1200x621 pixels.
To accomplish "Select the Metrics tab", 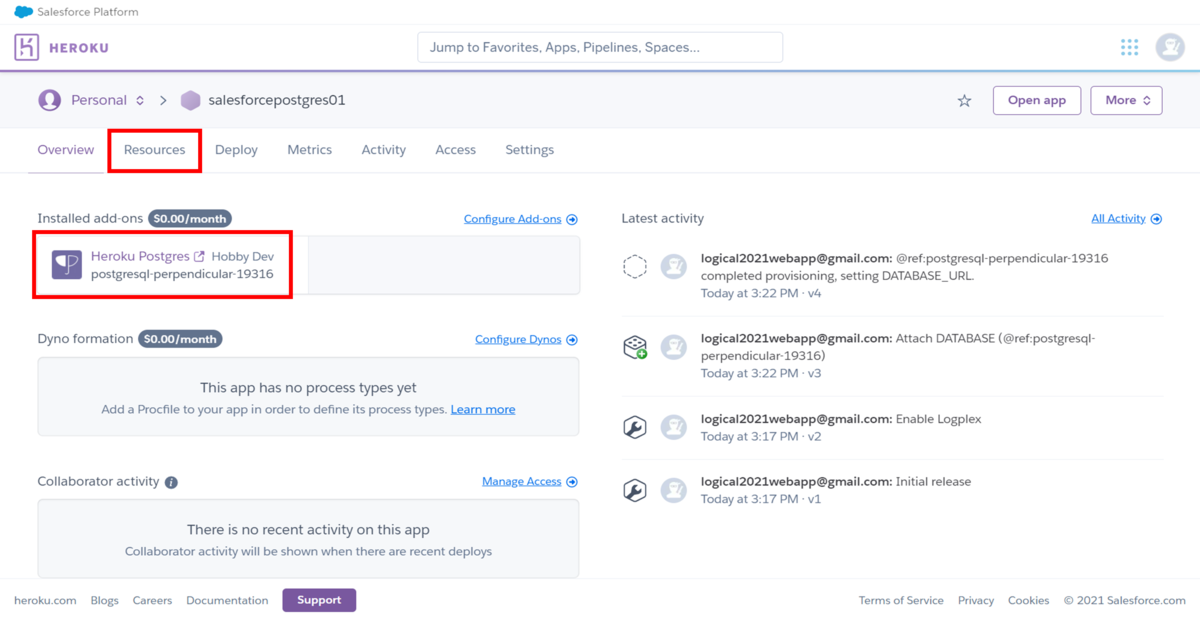I will tap(310, 150).
